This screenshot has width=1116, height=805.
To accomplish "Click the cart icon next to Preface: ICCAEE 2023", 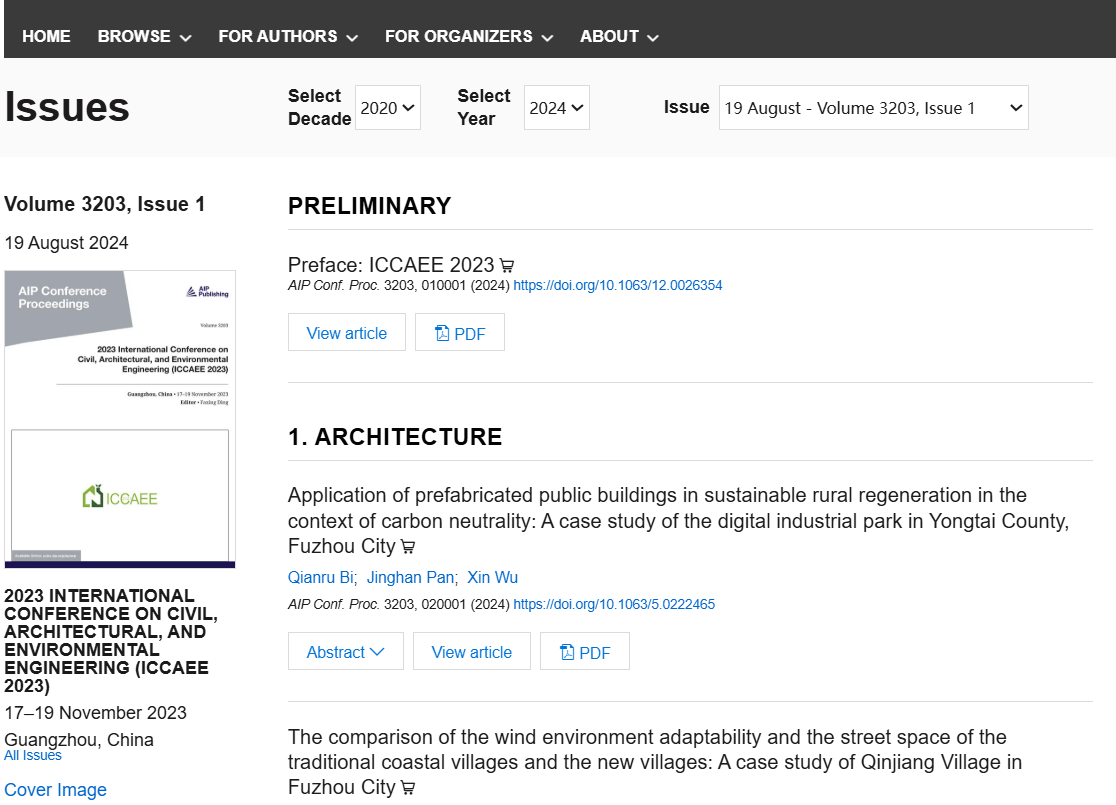I will click(507, 266).
